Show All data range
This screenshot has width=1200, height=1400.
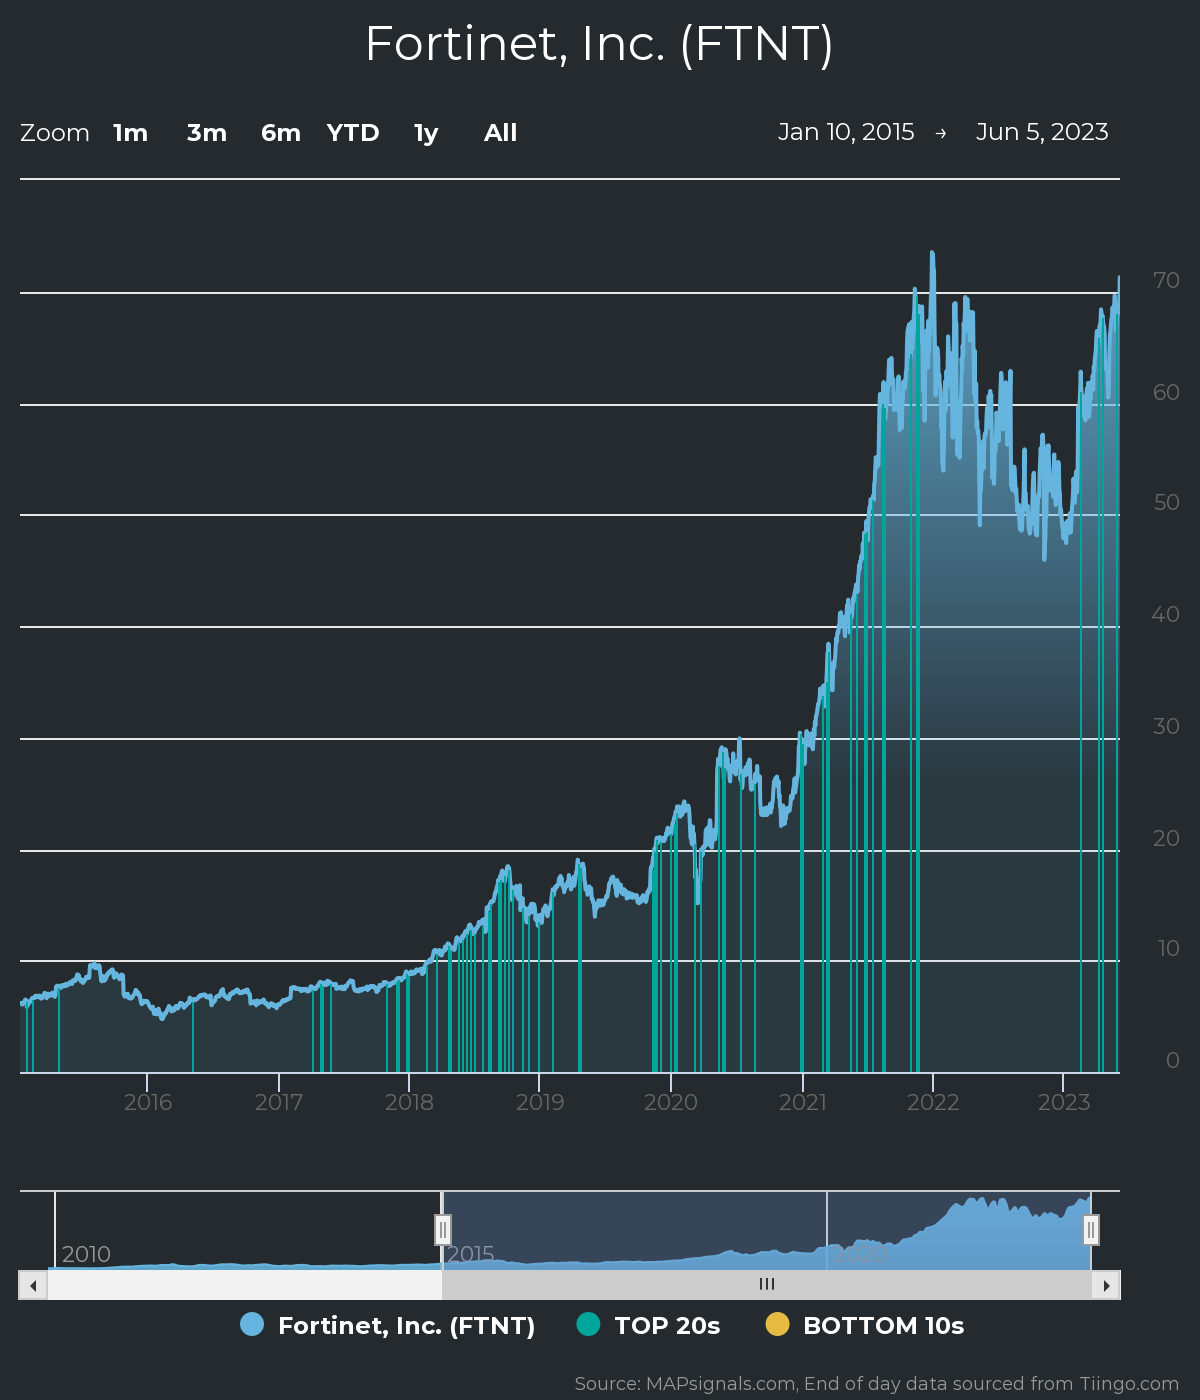[x=501, y=133]
